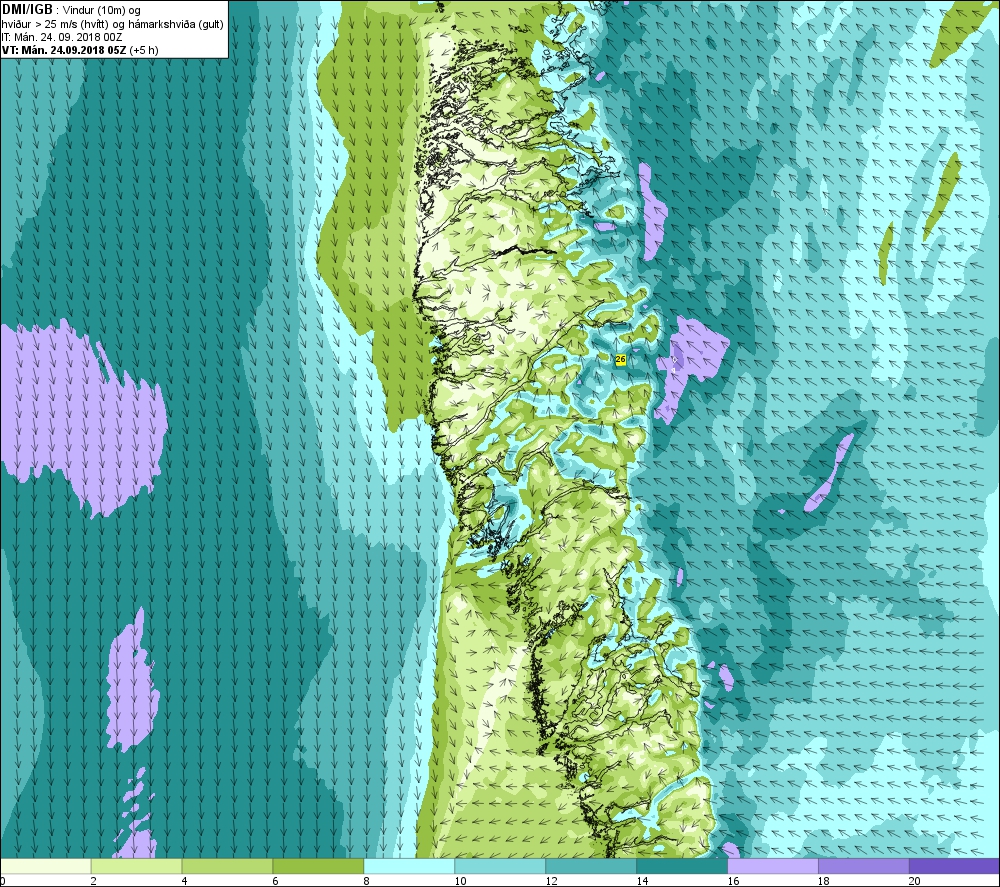
Task: Click the scale value 20
Action: coord(915,881)
